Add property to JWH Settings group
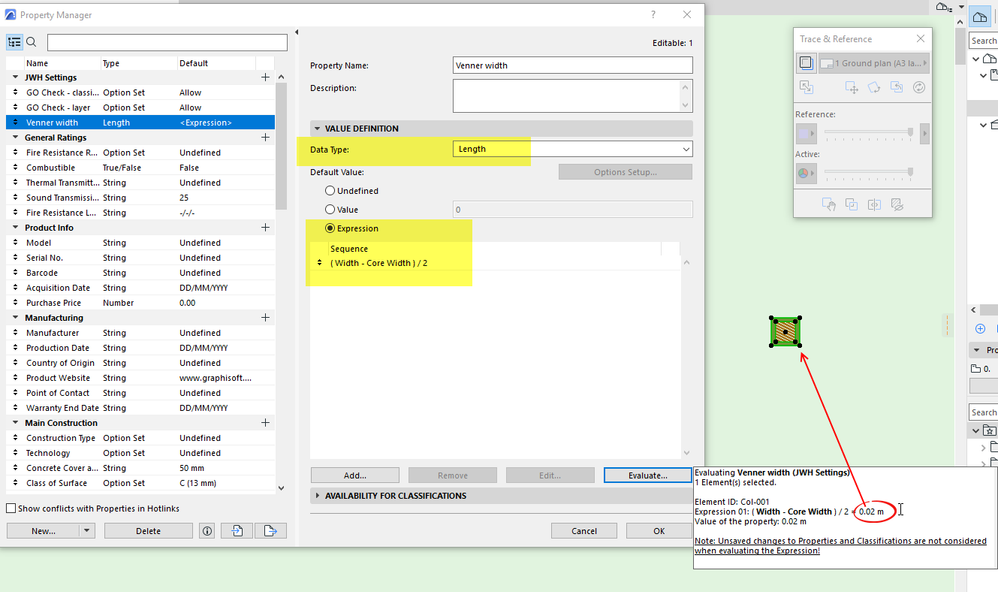This screenshot has height=592, width=998. (265, 77)
